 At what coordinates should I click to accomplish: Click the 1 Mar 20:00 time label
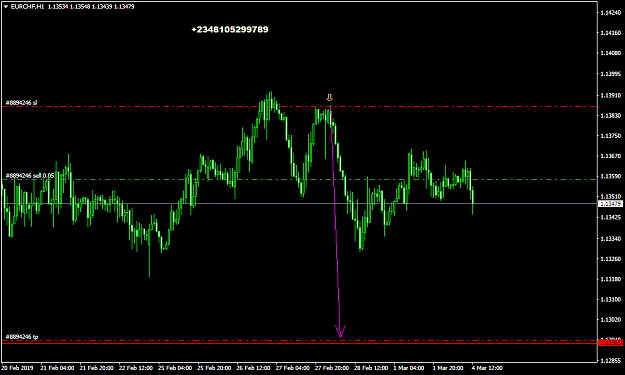(448, 368)
